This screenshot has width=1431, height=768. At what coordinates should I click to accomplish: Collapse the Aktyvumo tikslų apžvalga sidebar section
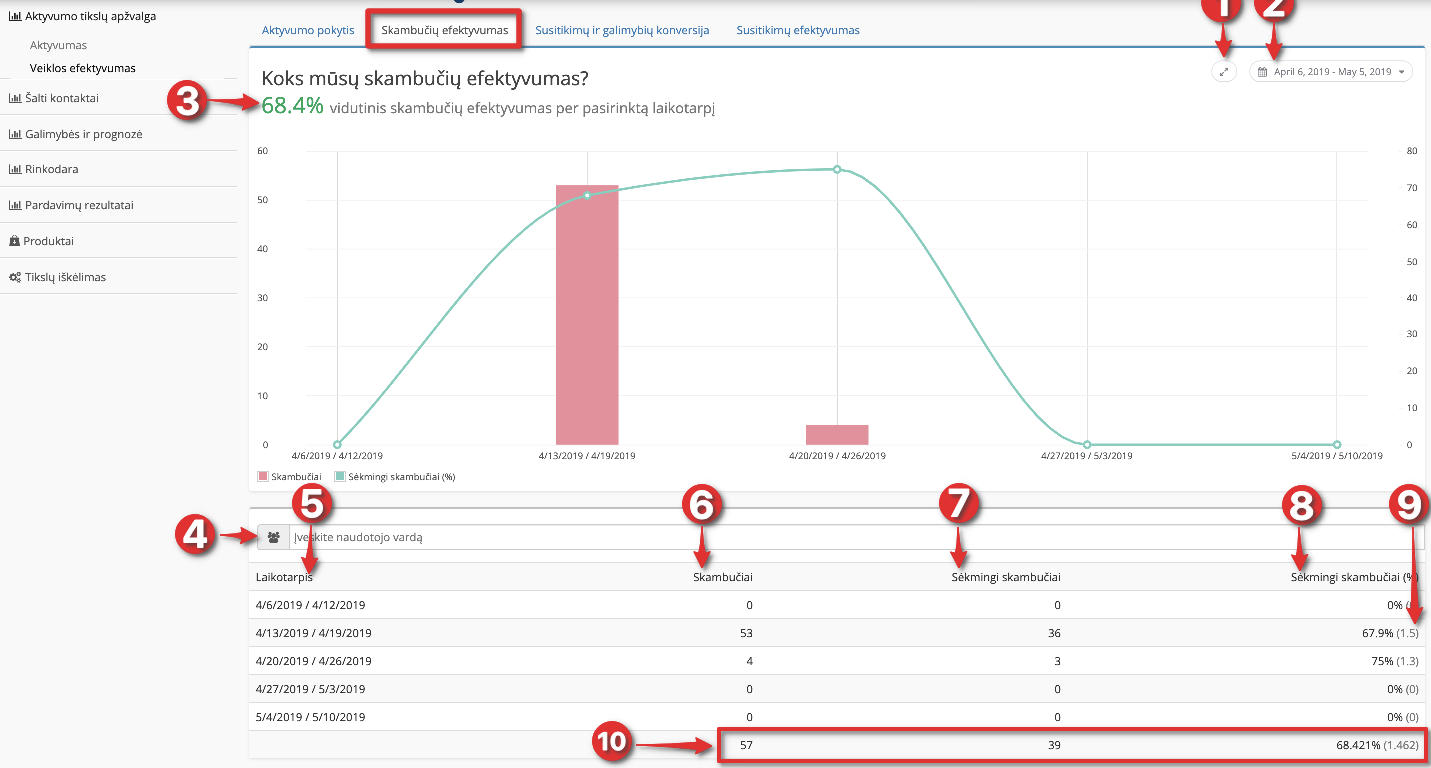point(82,16)
